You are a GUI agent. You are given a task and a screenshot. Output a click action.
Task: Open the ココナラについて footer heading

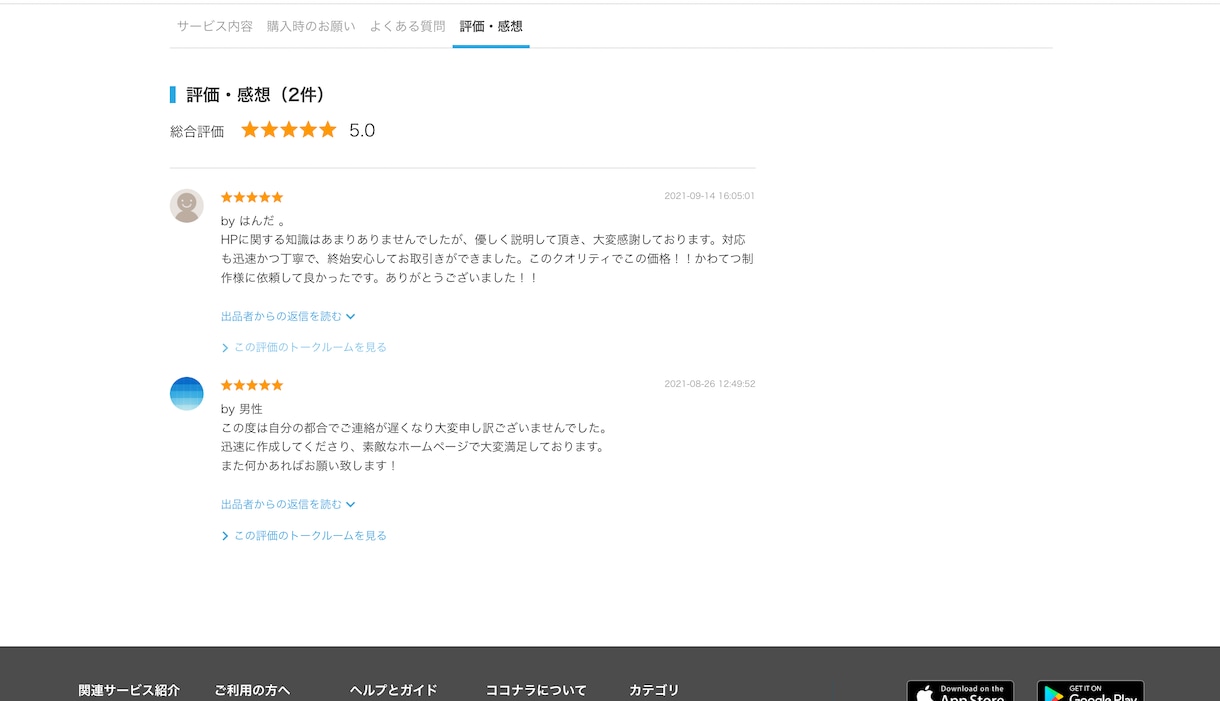pos(536,690)
